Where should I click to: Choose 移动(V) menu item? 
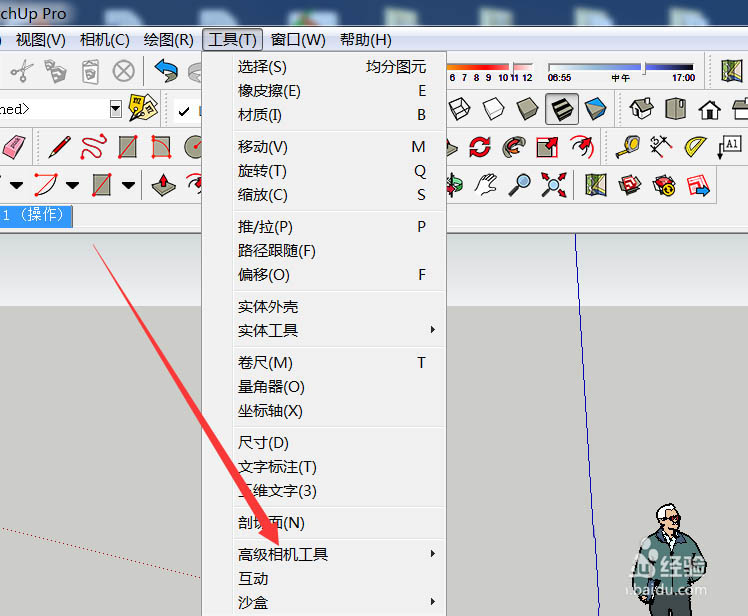click(x=341, y=146)
